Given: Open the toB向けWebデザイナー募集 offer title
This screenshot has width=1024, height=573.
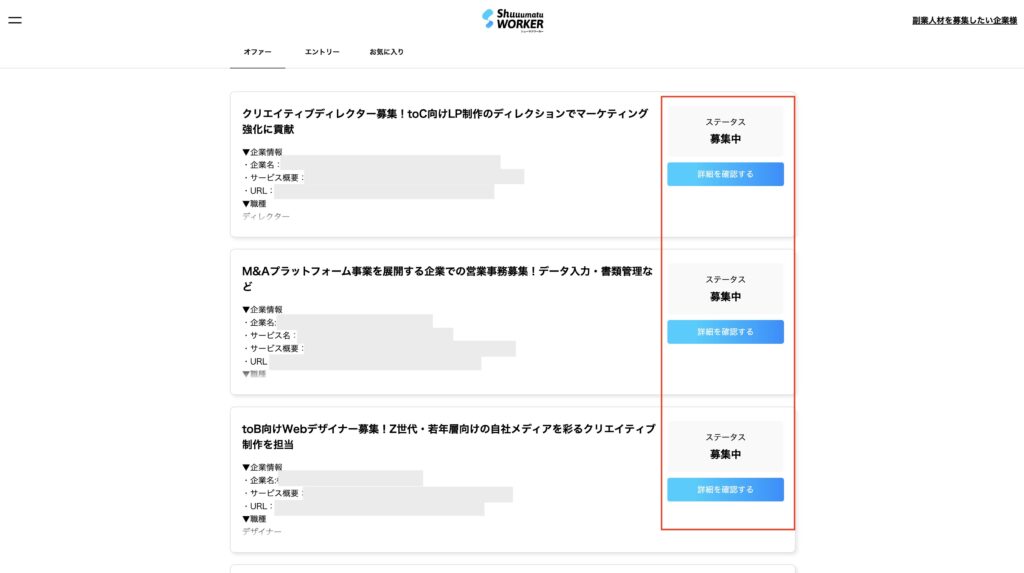Looking at the screenshot, I should tap(448, 436).
